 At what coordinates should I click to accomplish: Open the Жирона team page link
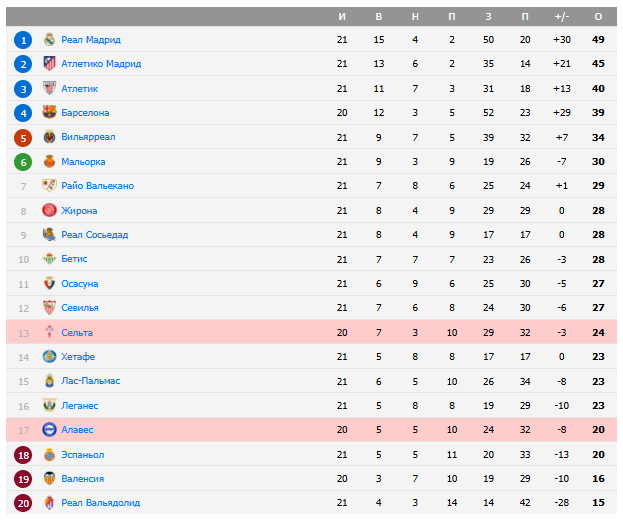[79, 211]
